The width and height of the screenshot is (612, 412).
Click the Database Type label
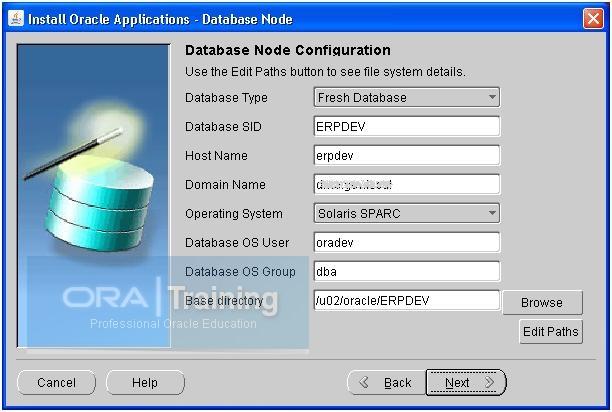pos(226,98)
